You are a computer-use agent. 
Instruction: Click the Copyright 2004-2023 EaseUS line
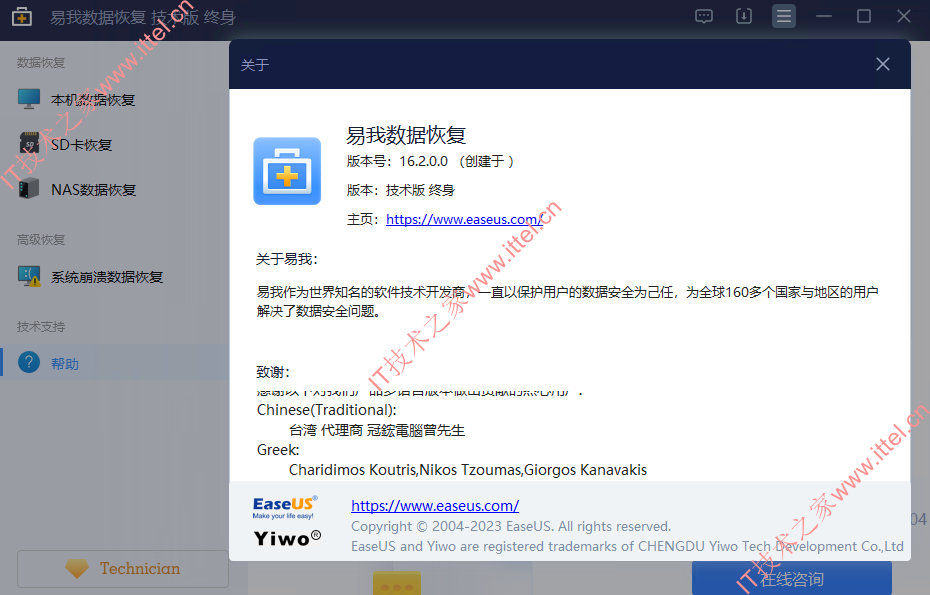click(x=511, y=526)
